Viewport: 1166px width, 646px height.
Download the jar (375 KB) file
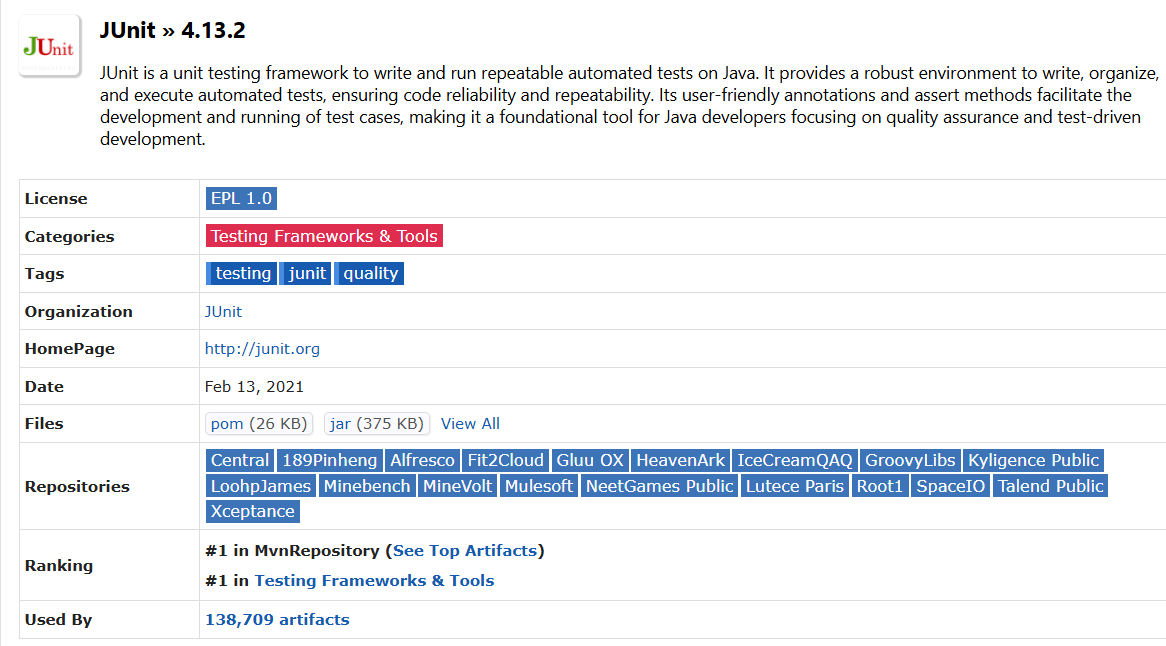377,424
